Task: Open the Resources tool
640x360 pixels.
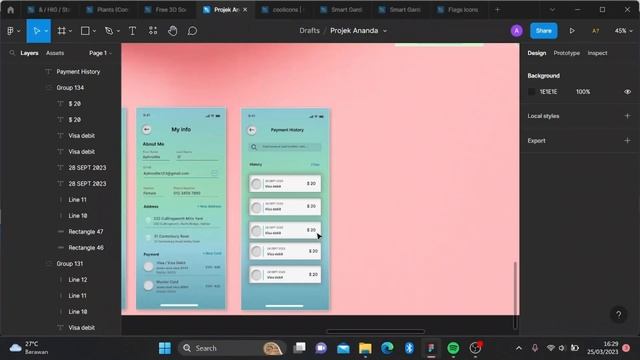Action: 153,31
